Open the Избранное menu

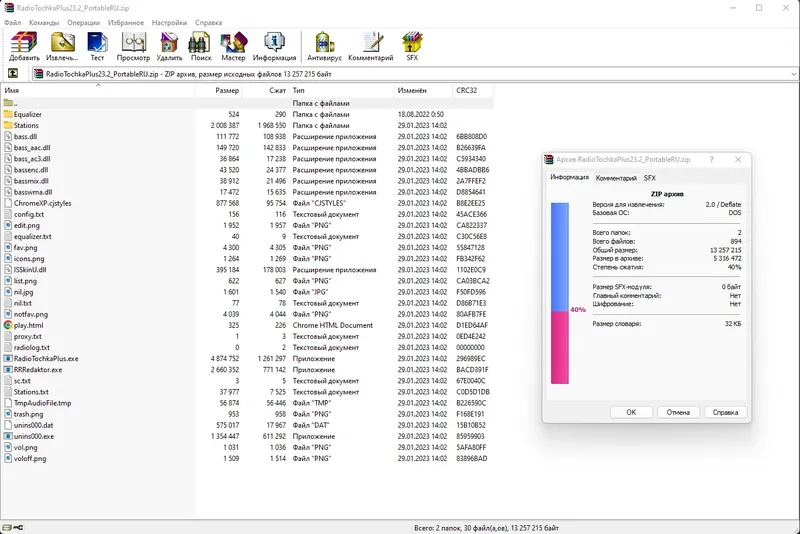(x=126, y=22)
